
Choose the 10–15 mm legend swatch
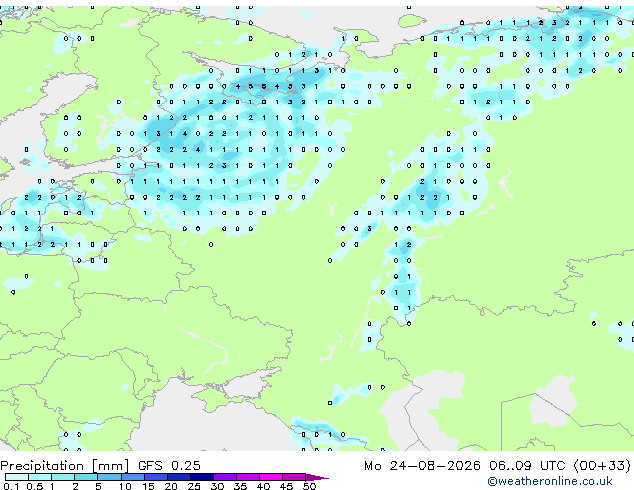point(133,477)
